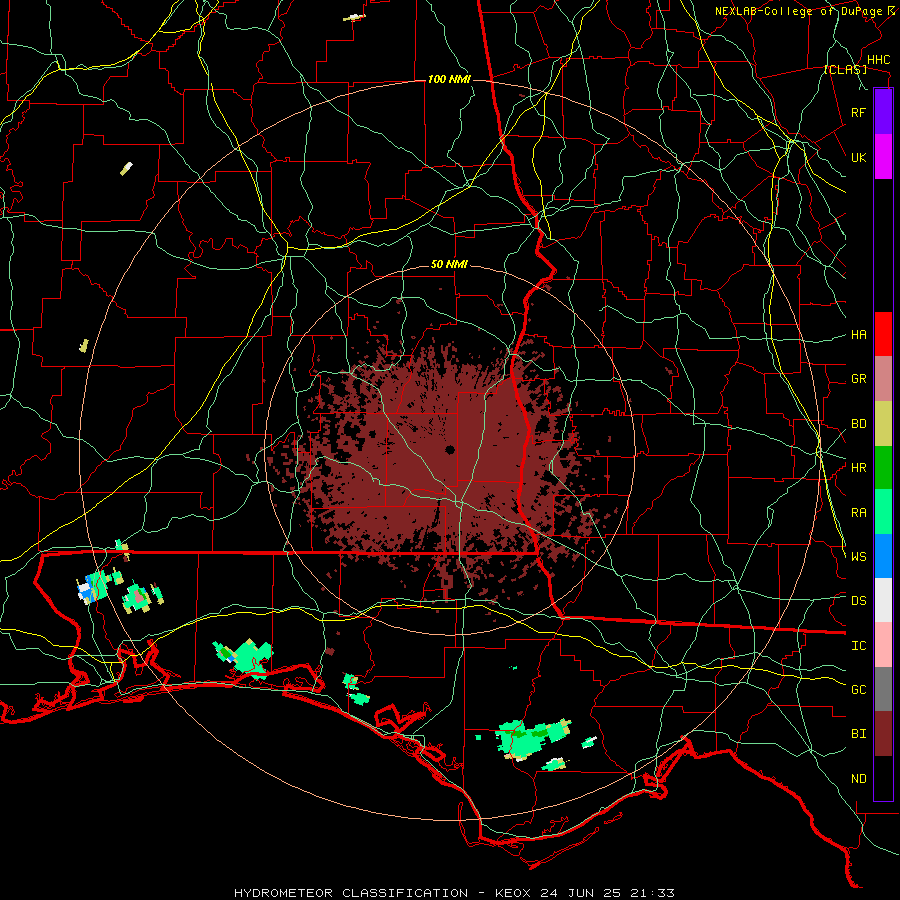Click the 'ND' legend label text
The height and width of the screenshot is (900, 900).
coord(858,779)
